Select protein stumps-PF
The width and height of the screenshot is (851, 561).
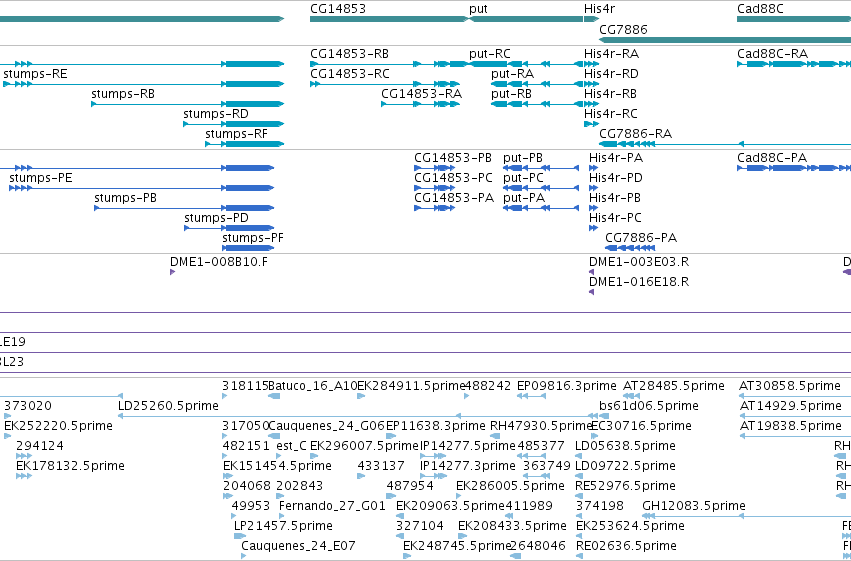point(249,248)
